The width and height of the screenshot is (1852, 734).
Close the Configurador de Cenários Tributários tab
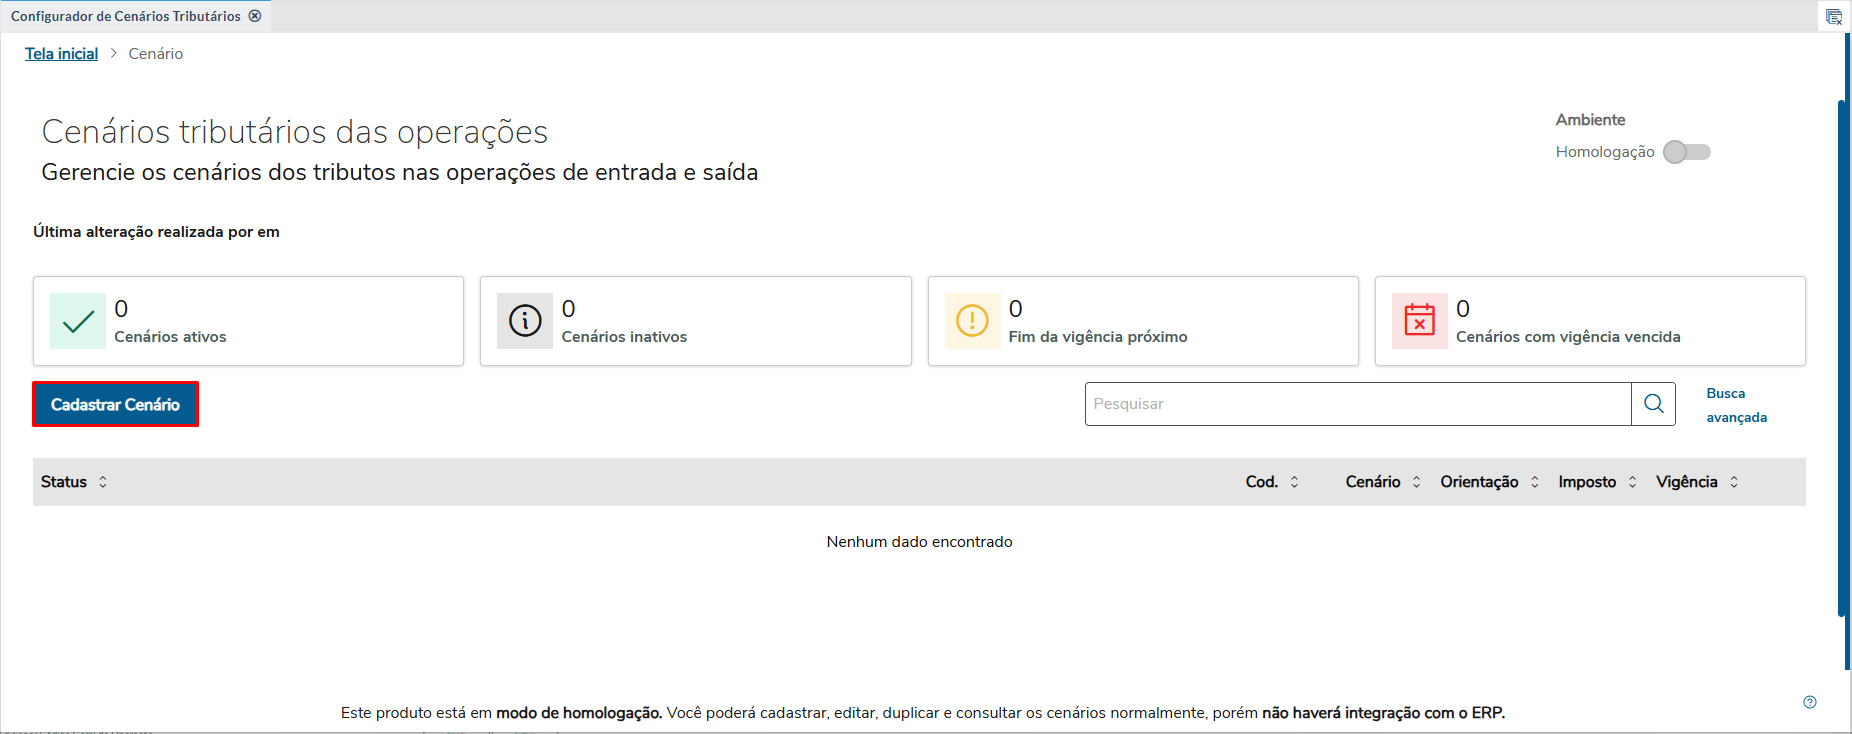(255, 16)
